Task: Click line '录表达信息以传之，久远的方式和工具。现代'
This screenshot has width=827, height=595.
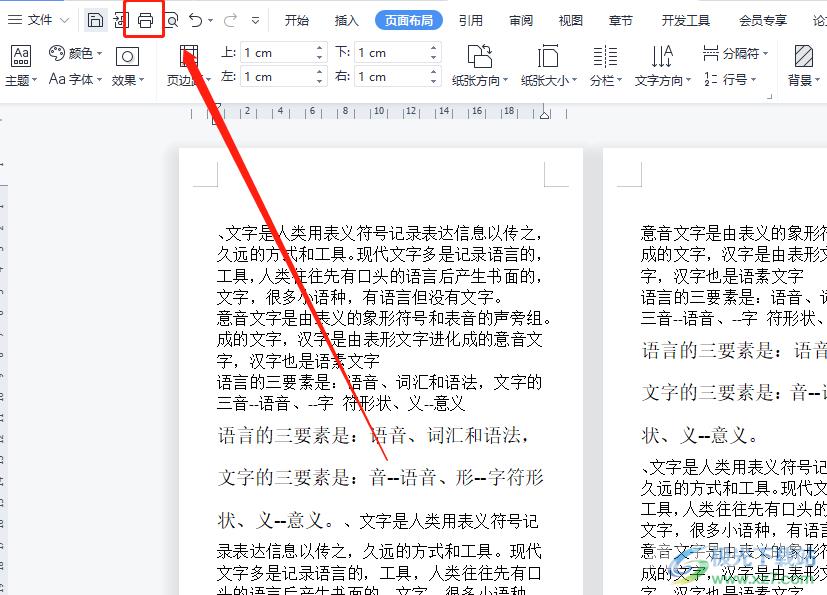Action: click(x=379, y=552)
